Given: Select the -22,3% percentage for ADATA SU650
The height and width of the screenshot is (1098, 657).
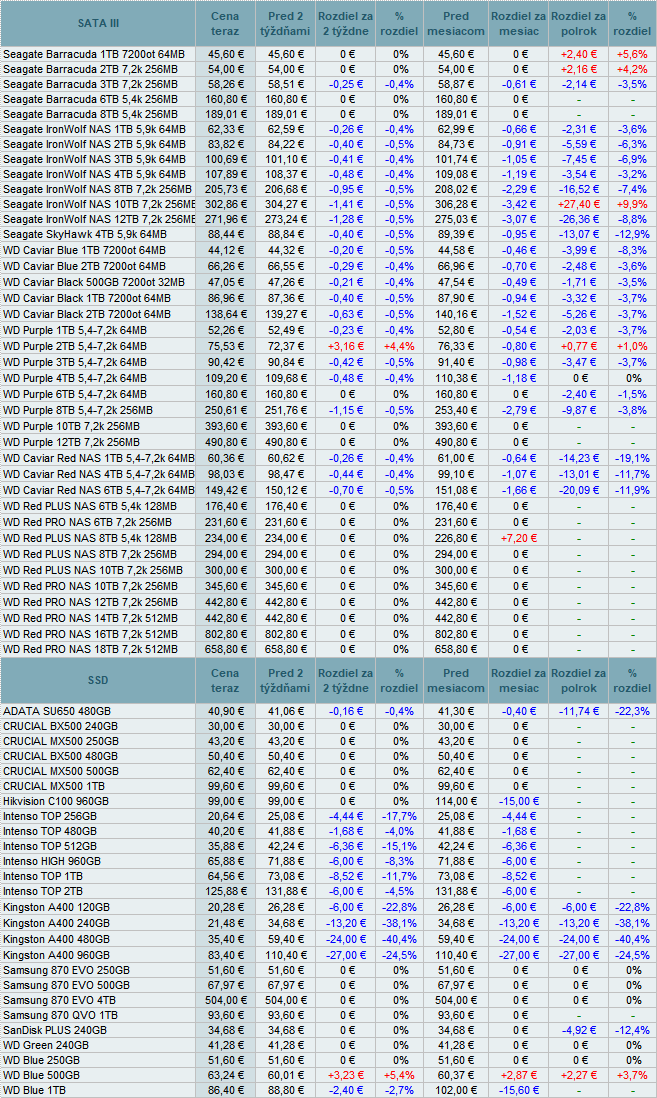Looking at the screenshot, I should point(632,711).
